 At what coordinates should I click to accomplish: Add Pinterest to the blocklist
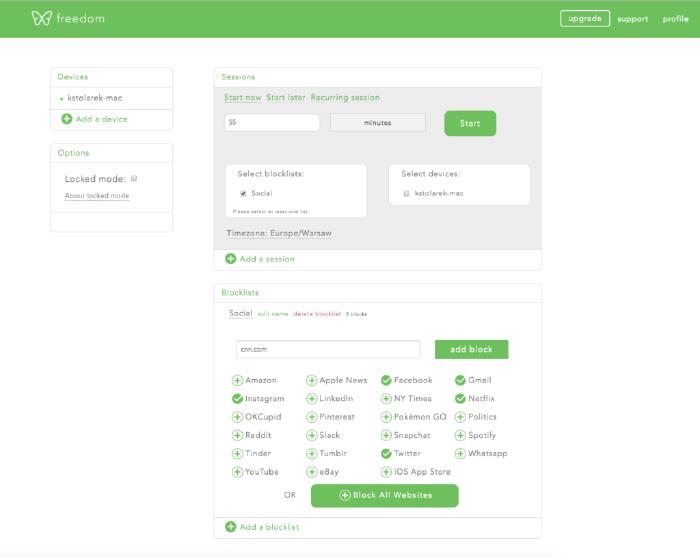click(x=312, y=417)
